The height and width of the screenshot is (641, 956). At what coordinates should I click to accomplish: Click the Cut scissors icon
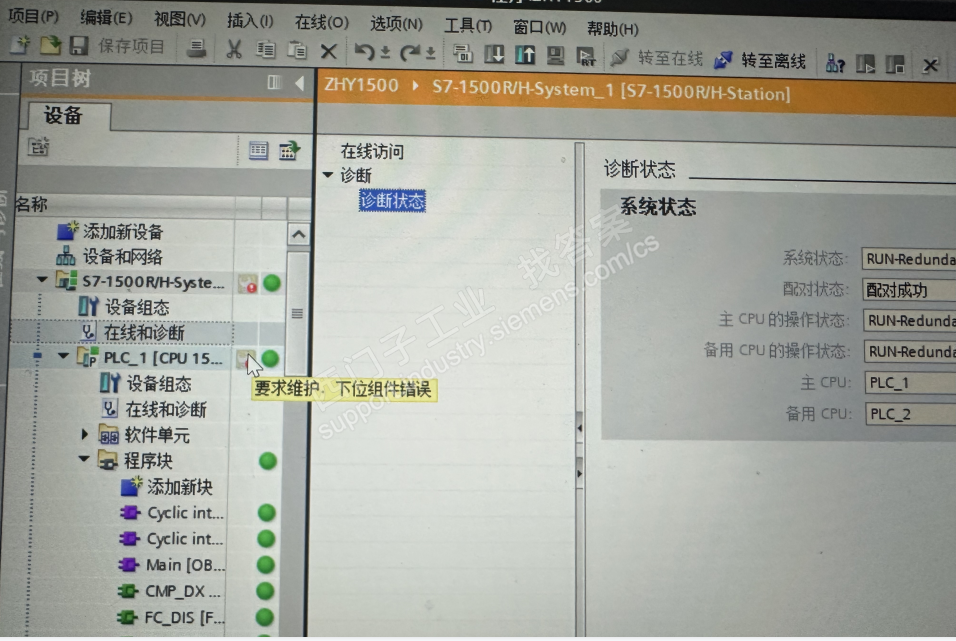(x=234, y=49)
